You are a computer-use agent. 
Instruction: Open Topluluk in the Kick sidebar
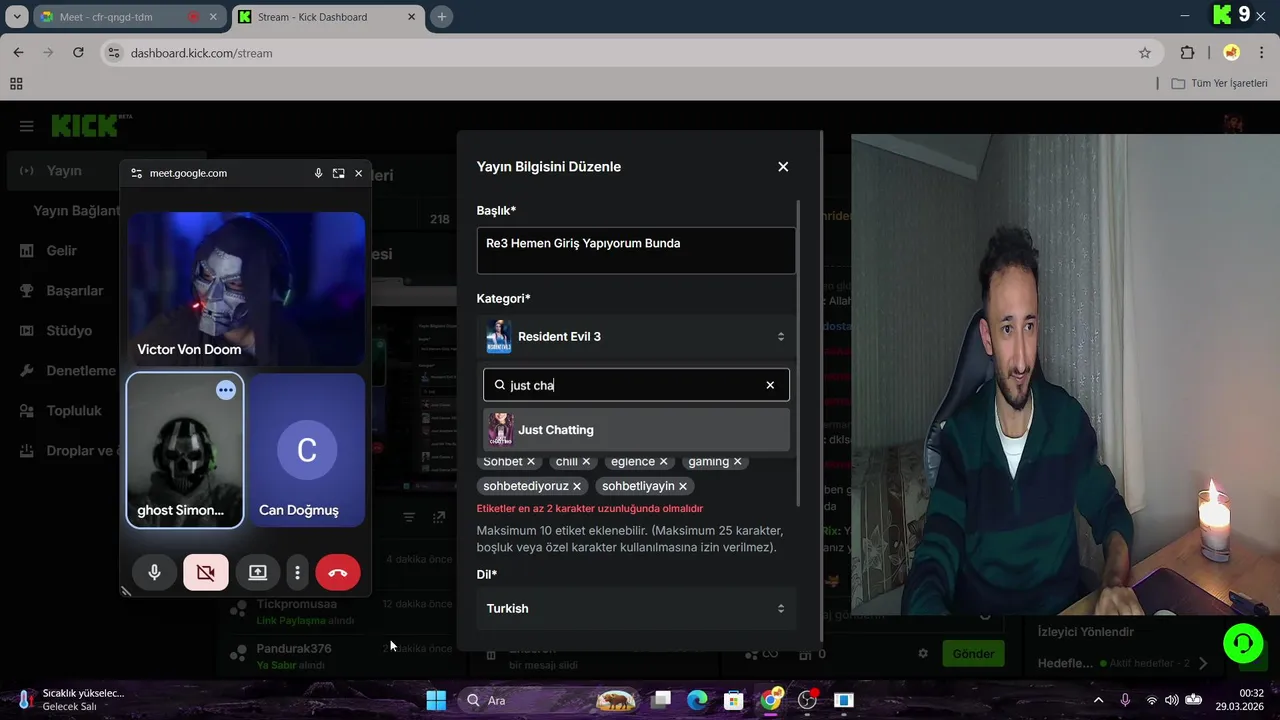pyautogui.click(x=60, y=410)
